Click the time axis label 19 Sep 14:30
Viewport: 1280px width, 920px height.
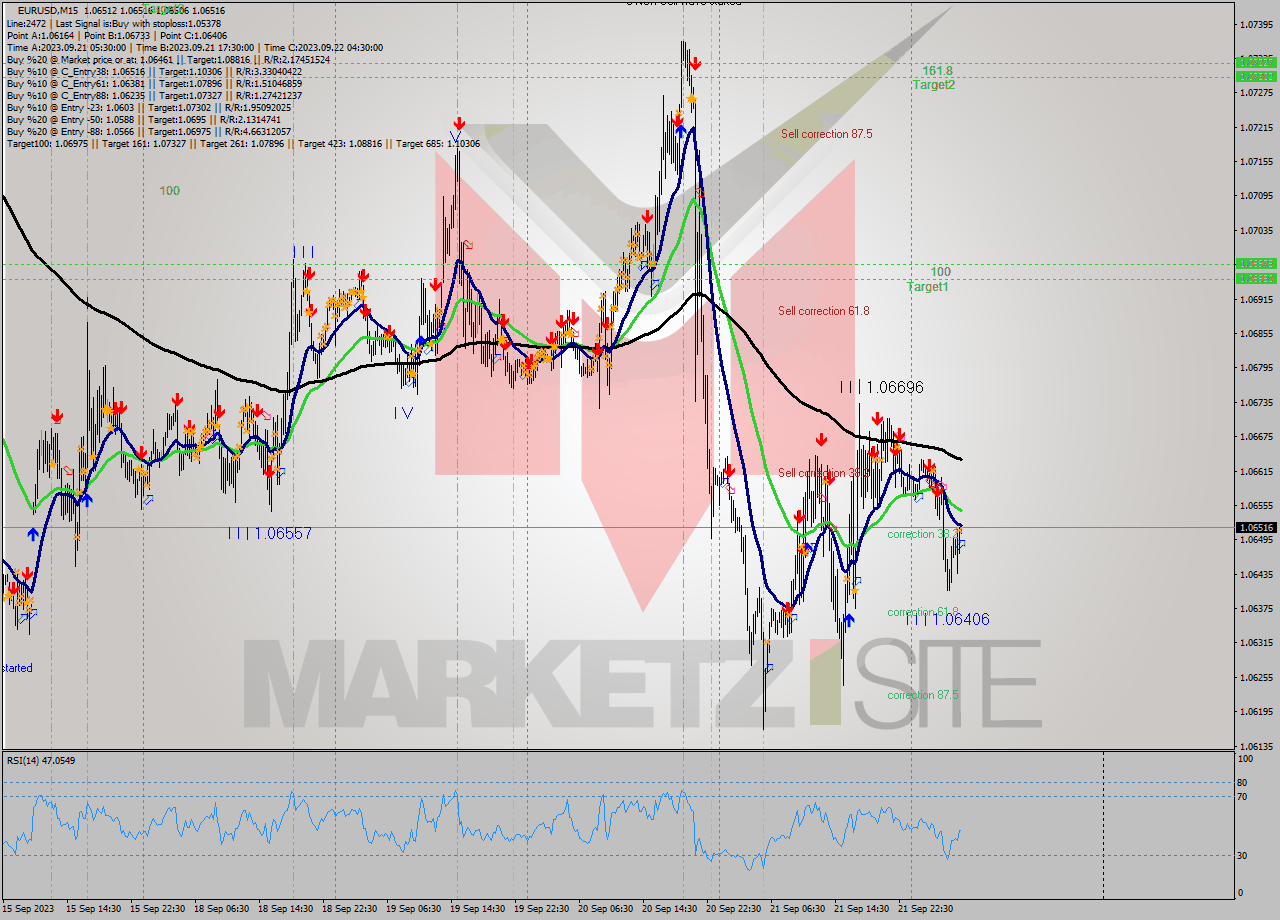(x=478, y=909)
